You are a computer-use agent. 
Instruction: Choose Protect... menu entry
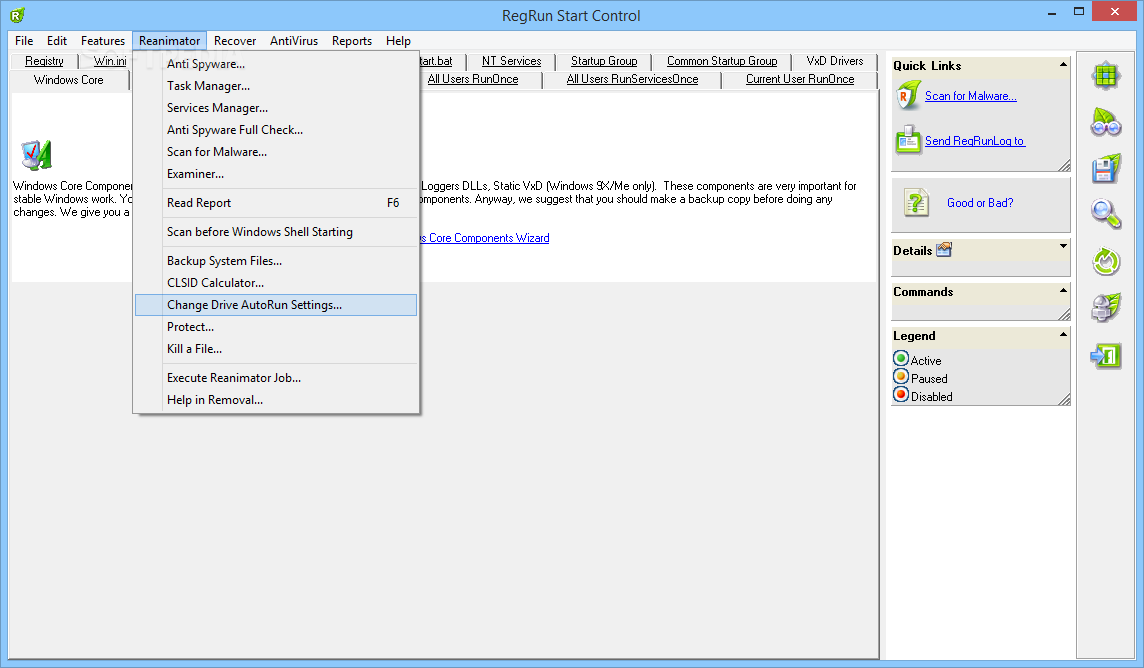(x=276, y=327)
